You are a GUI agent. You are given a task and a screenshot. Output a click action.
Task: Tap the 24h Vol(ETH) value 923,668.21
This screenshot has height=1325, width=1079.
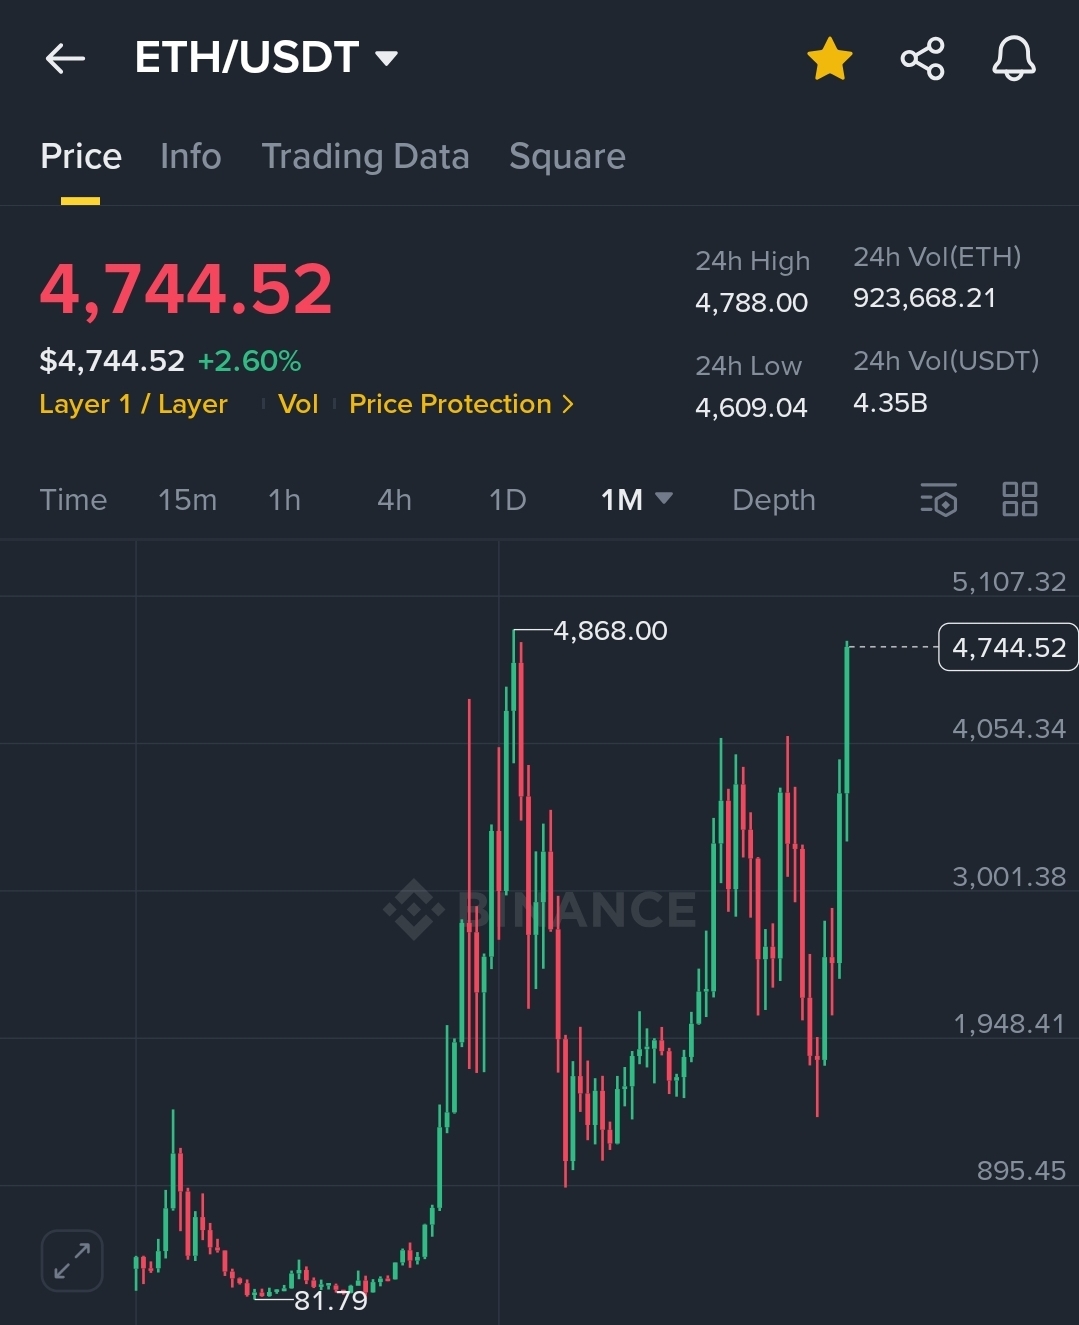(x=924, y=298)
